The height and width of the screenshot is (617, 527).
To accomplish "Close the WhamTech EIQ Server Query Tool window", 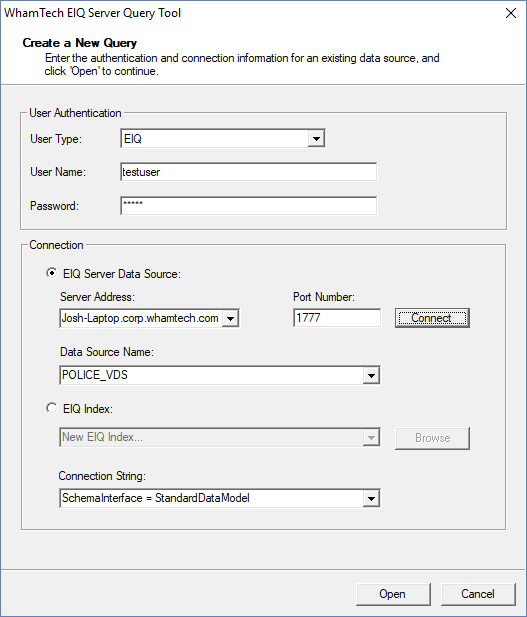I will point(511,13).
